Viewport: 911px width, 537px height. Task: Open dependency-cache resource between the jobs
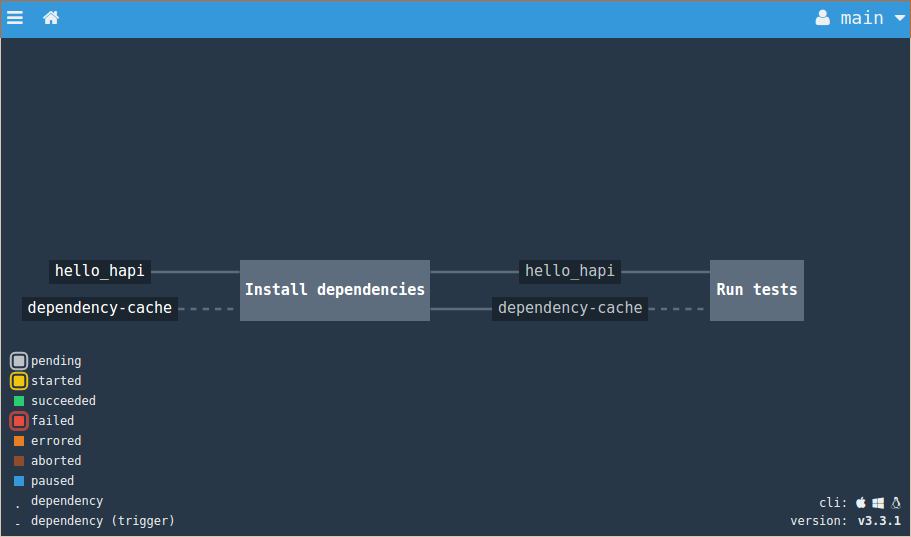(x=570, y=309)
